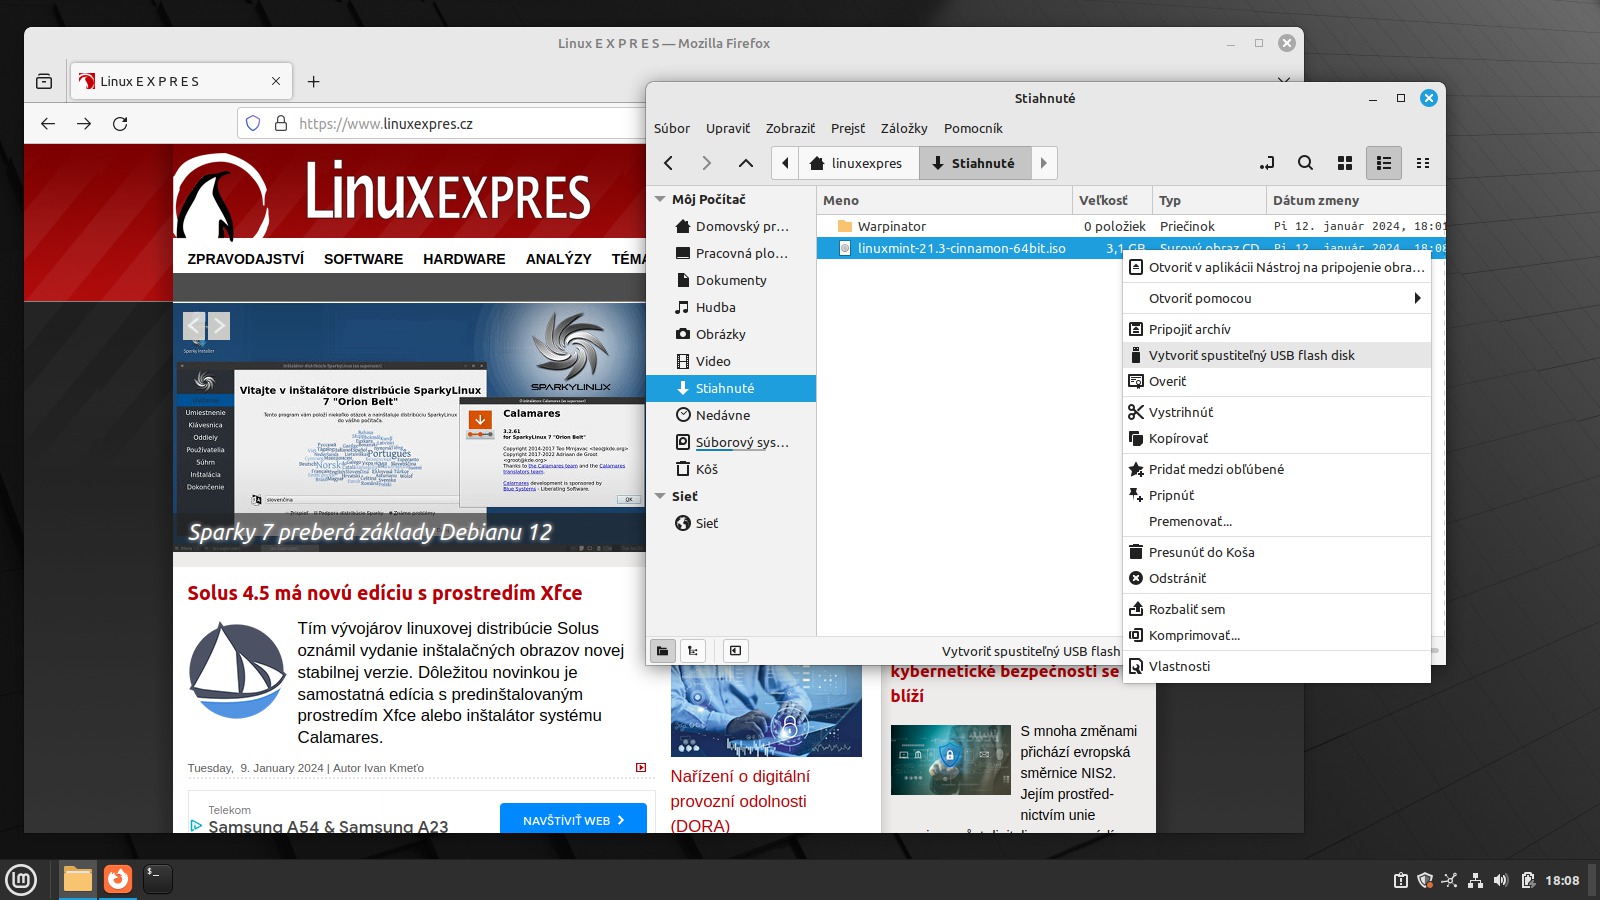Open Súborový systém in sidebar
Screen dimensions: 1600x900
pos(732,442)
